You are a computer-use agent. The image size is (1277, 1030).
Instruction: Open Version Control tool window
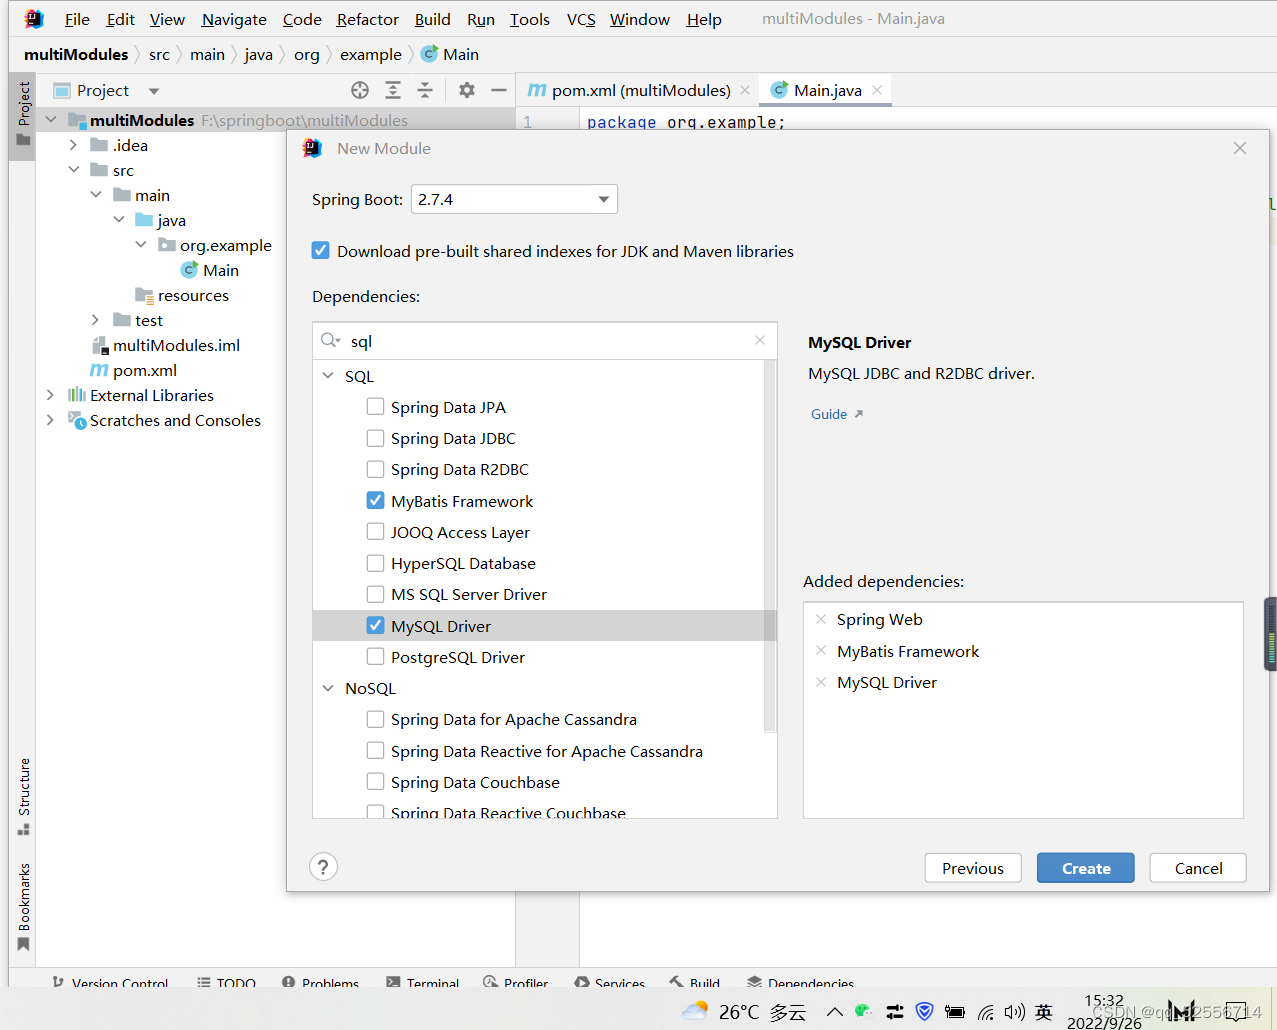pos(110,982)
